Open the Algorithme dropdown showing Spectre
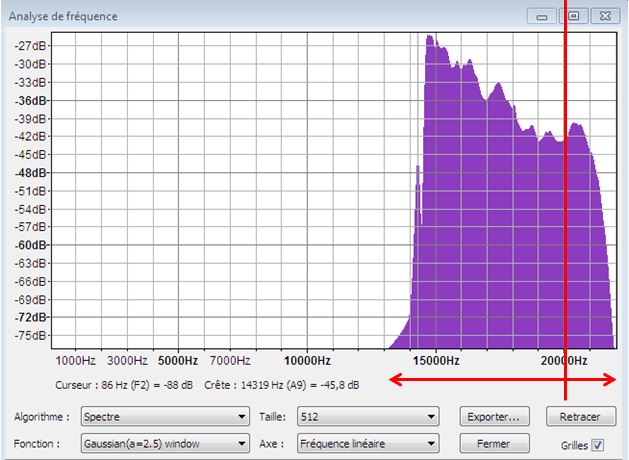The image size is (629, 460). (165, 417)
